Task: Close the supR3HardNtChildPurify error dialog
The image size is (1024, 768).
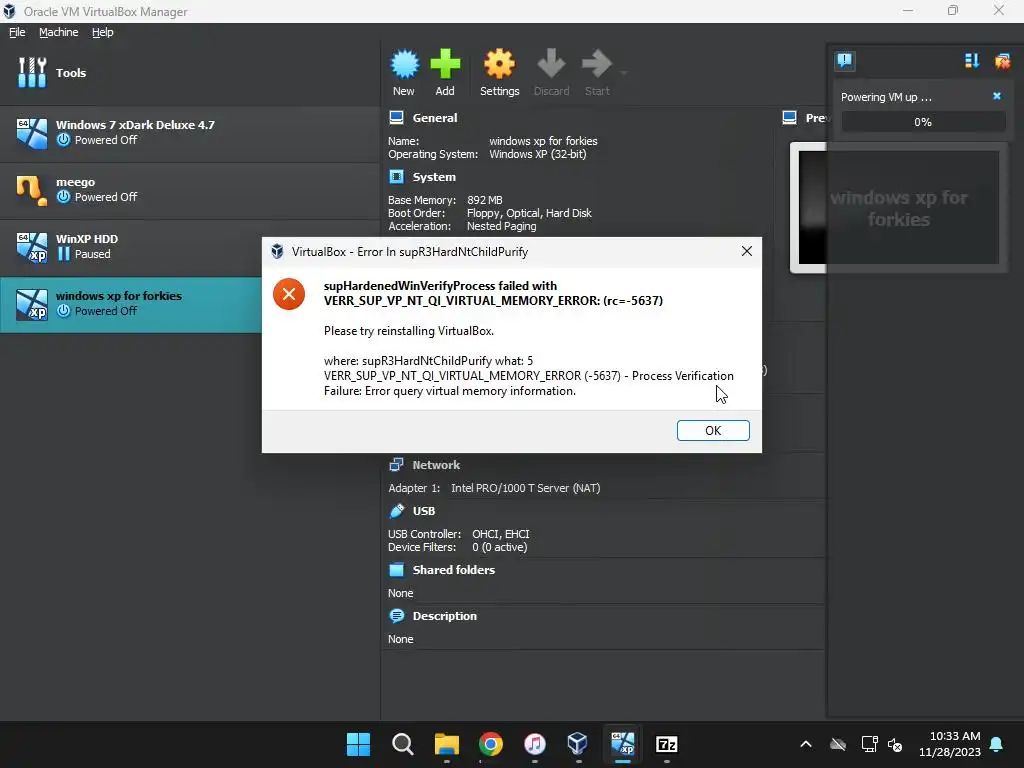Action: coord(746,251)
